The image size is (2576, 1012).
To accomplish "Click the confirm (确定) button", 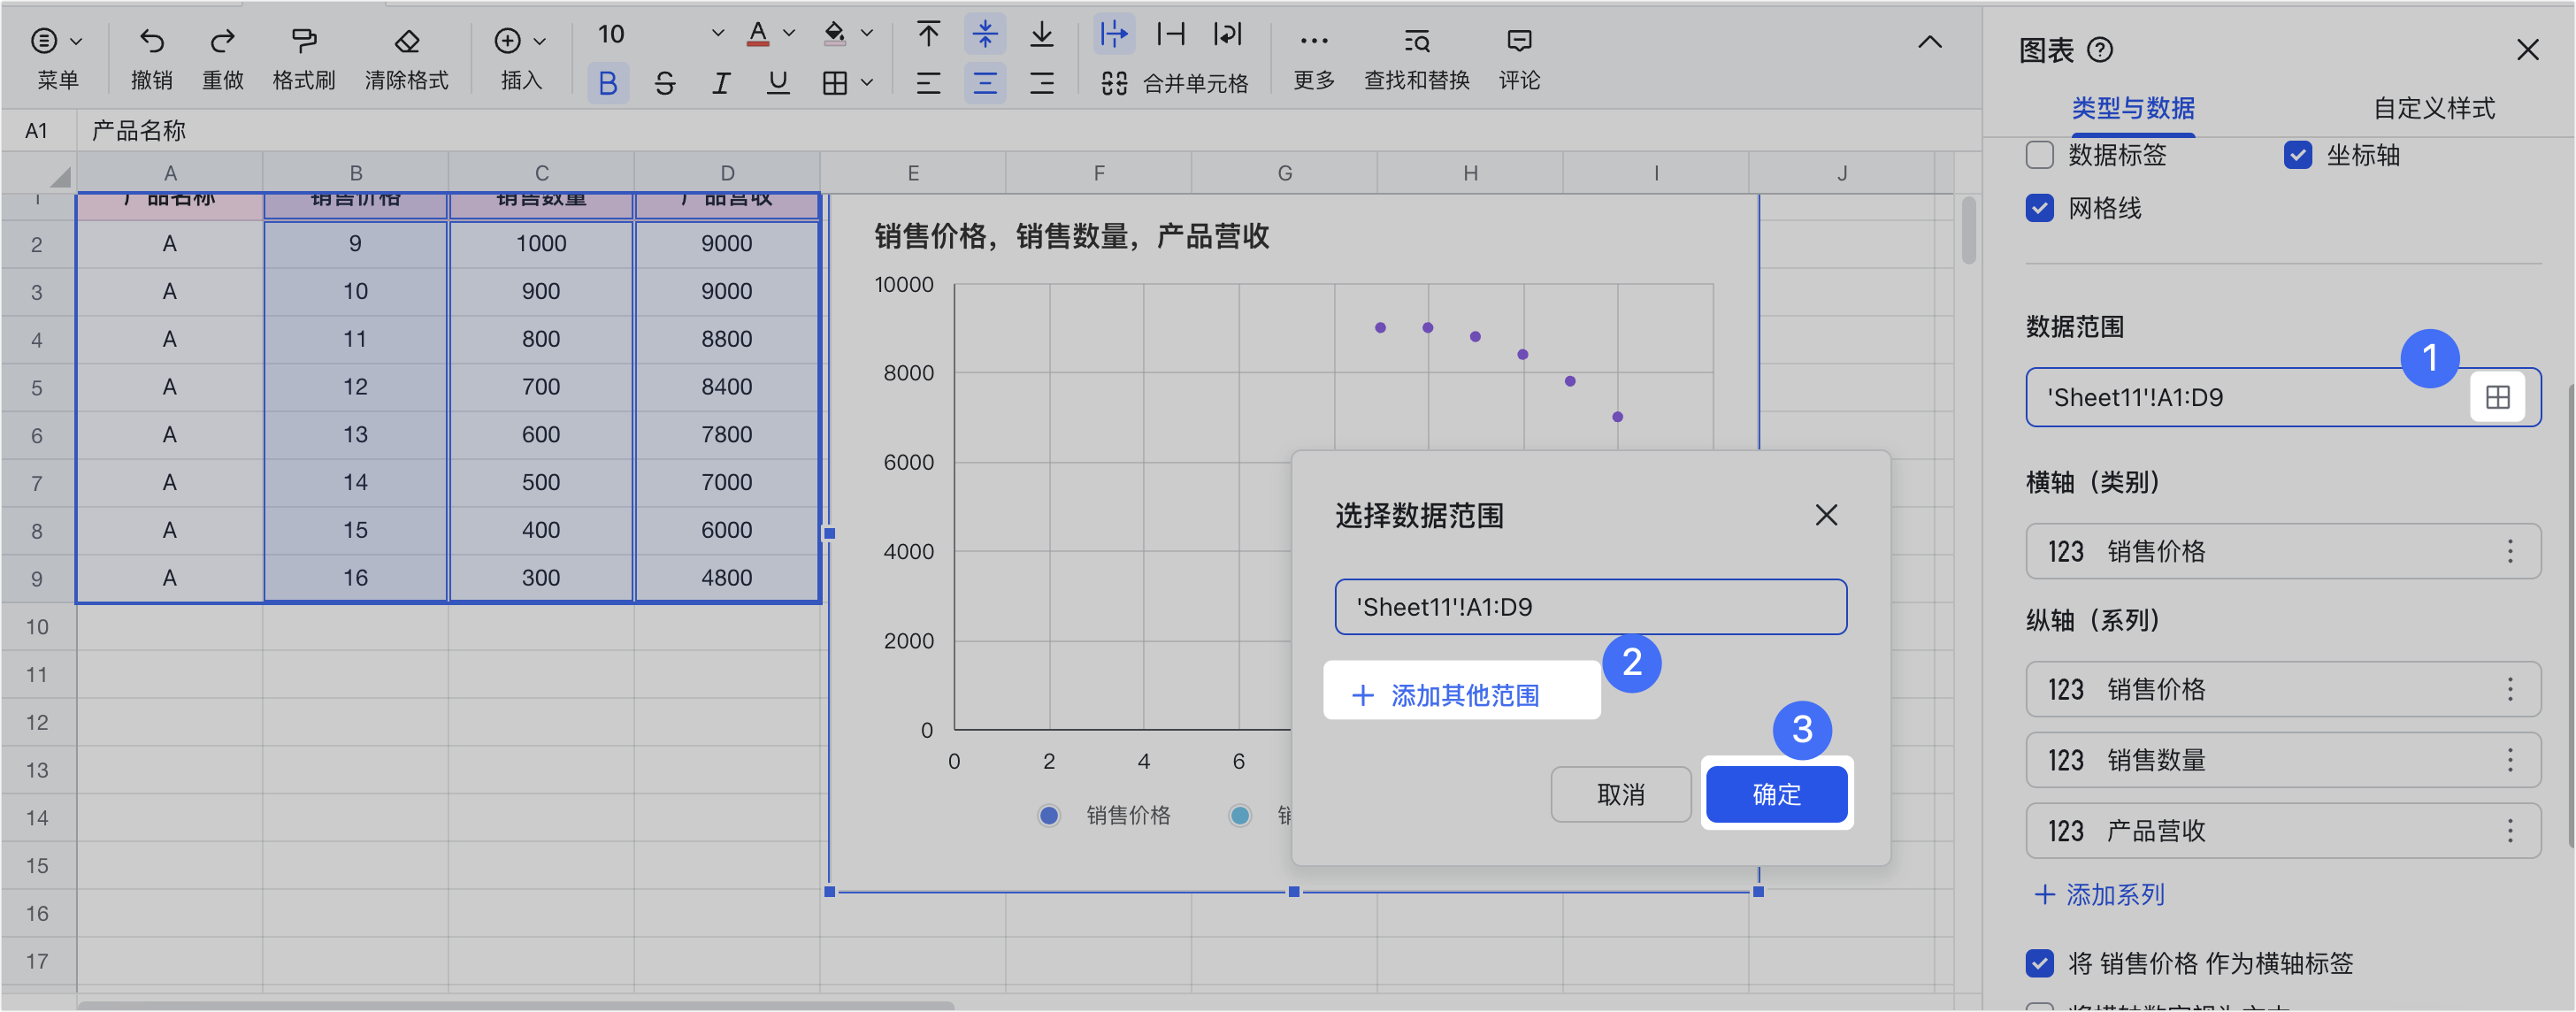I will click(1776, 794).
